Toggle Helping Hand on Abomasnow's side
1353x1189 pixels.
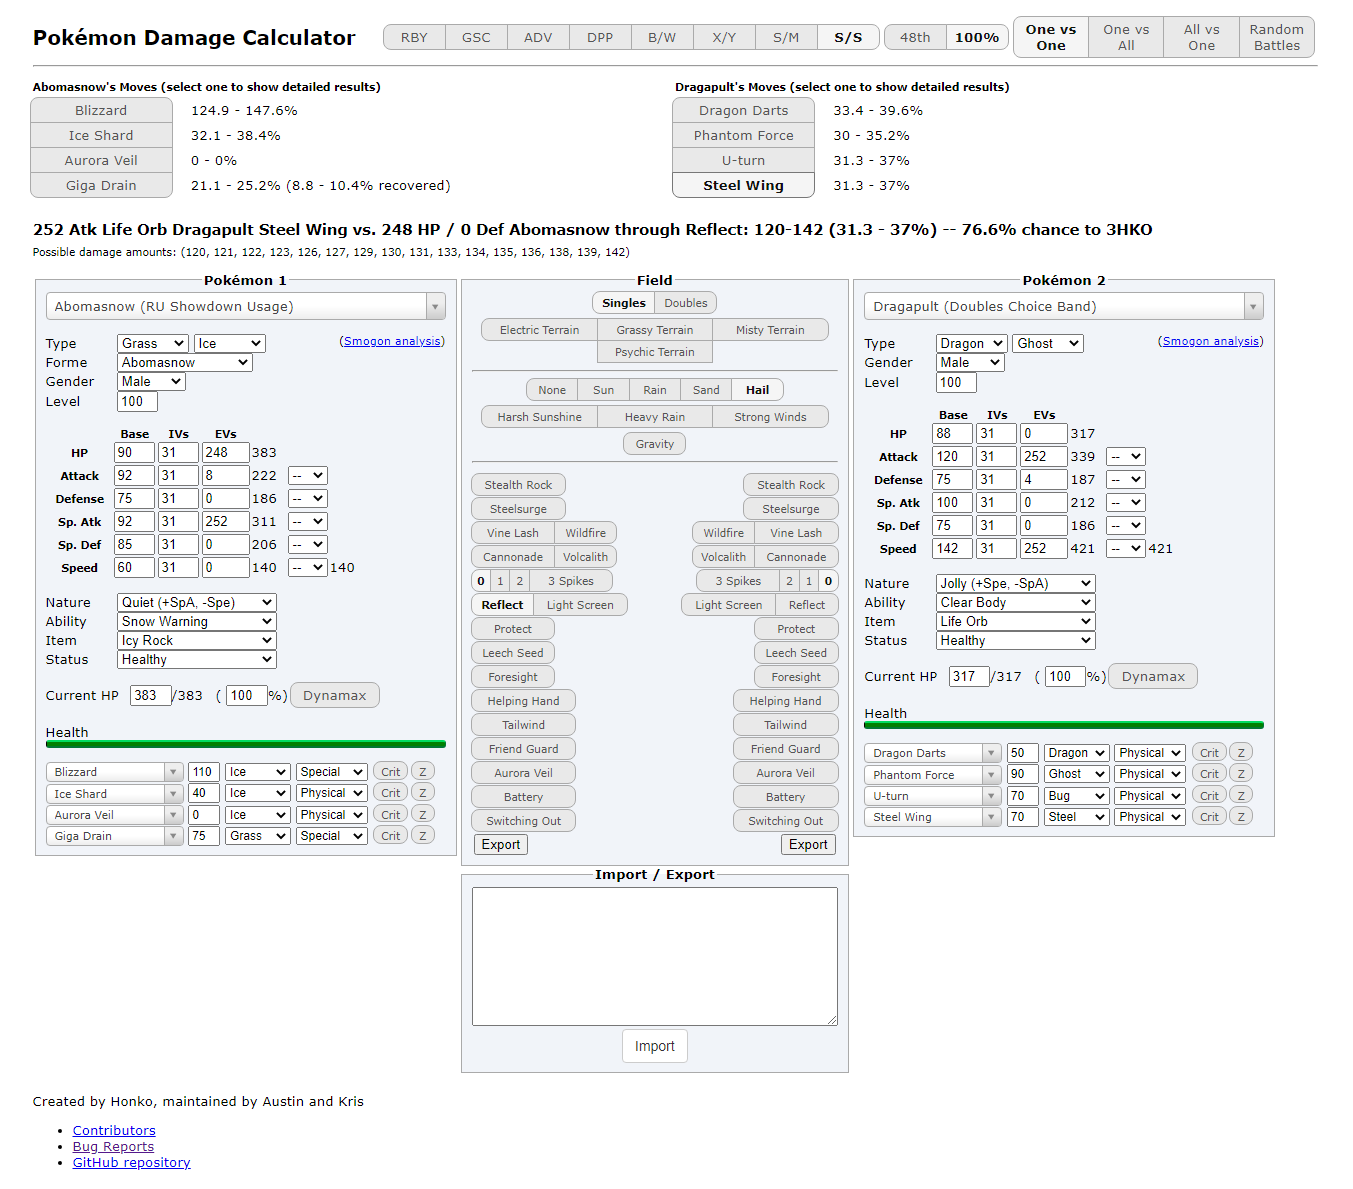click(x=523, y=701)
